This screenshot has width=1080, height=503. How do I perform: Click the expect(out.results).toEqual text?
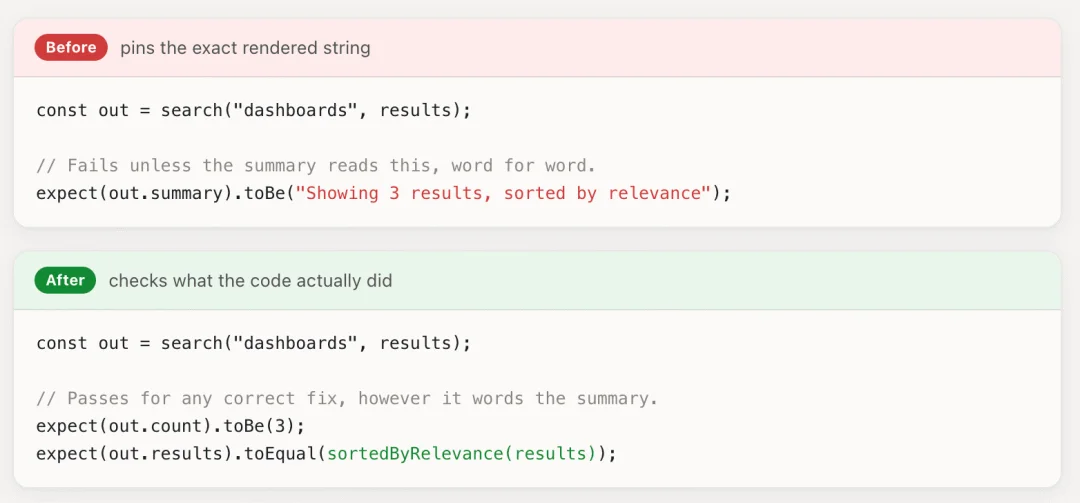178,453
